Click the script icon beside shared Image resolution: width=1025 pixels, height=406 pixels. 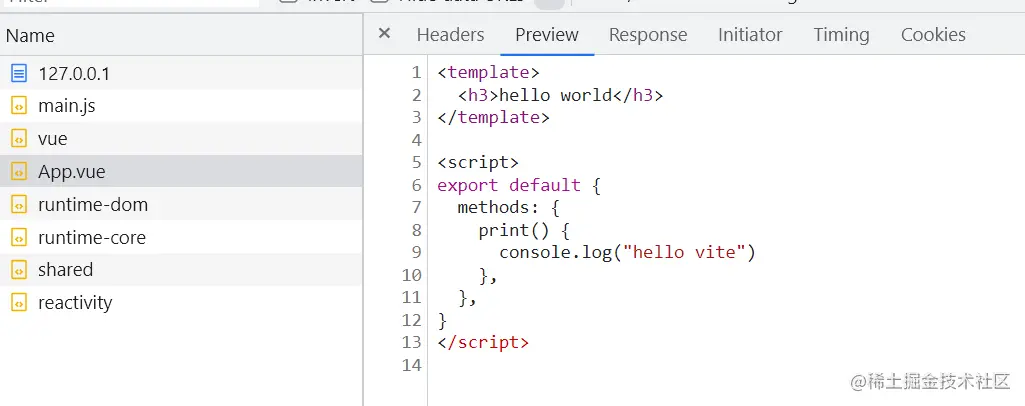click(x=19, y=269)
